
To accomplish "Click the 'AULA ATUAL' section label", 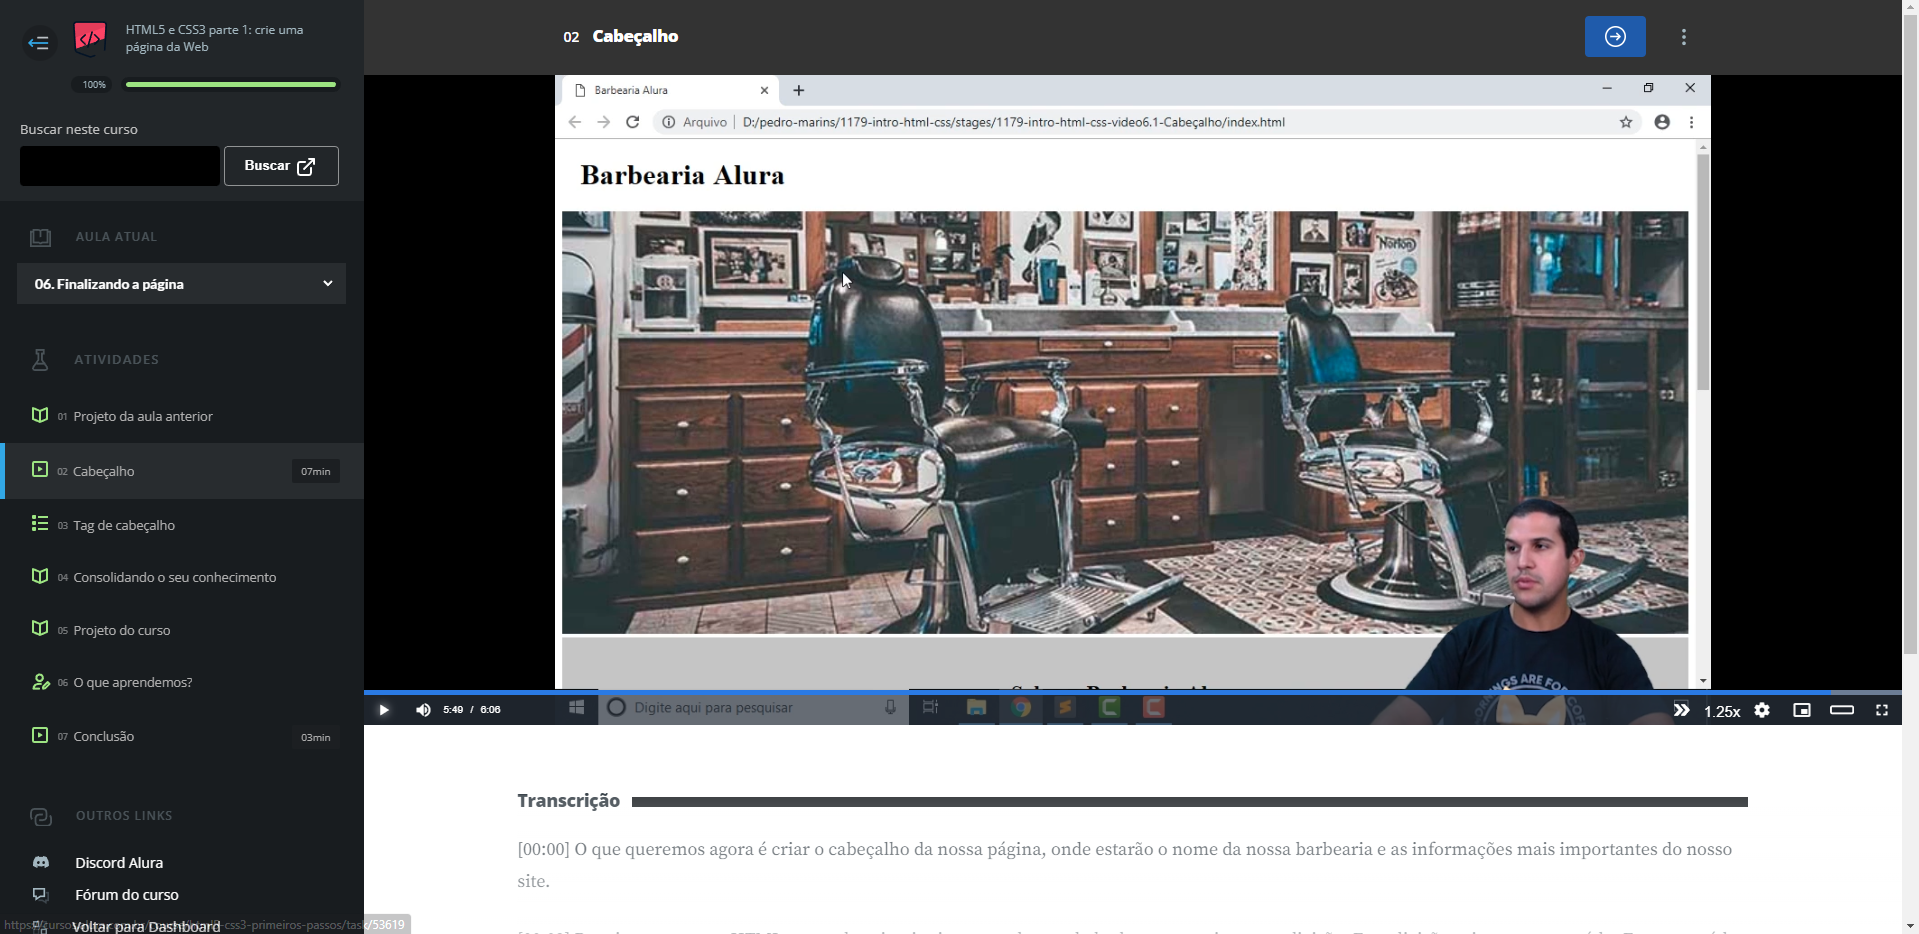I will click(116, 237).
